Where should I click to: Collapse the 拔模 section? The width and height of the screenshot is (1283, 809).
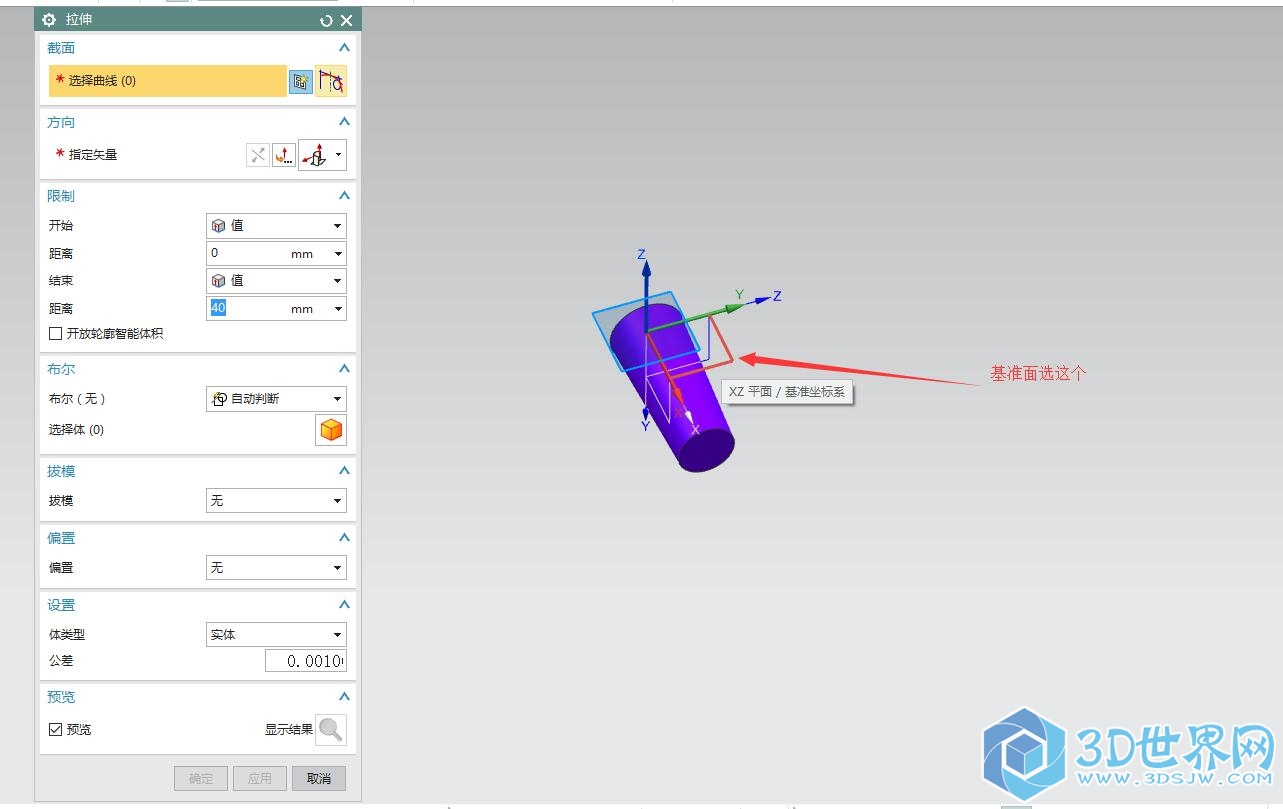[x=344, y=471]
